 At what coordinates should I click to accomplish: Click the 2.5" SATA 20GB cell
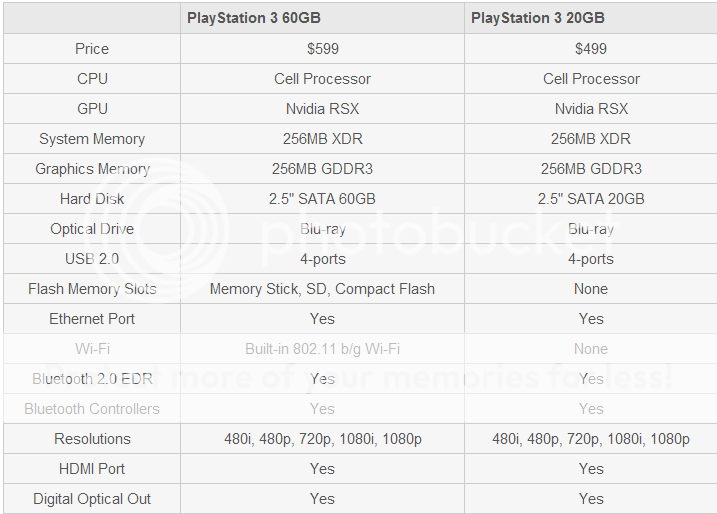coord(591,199)
